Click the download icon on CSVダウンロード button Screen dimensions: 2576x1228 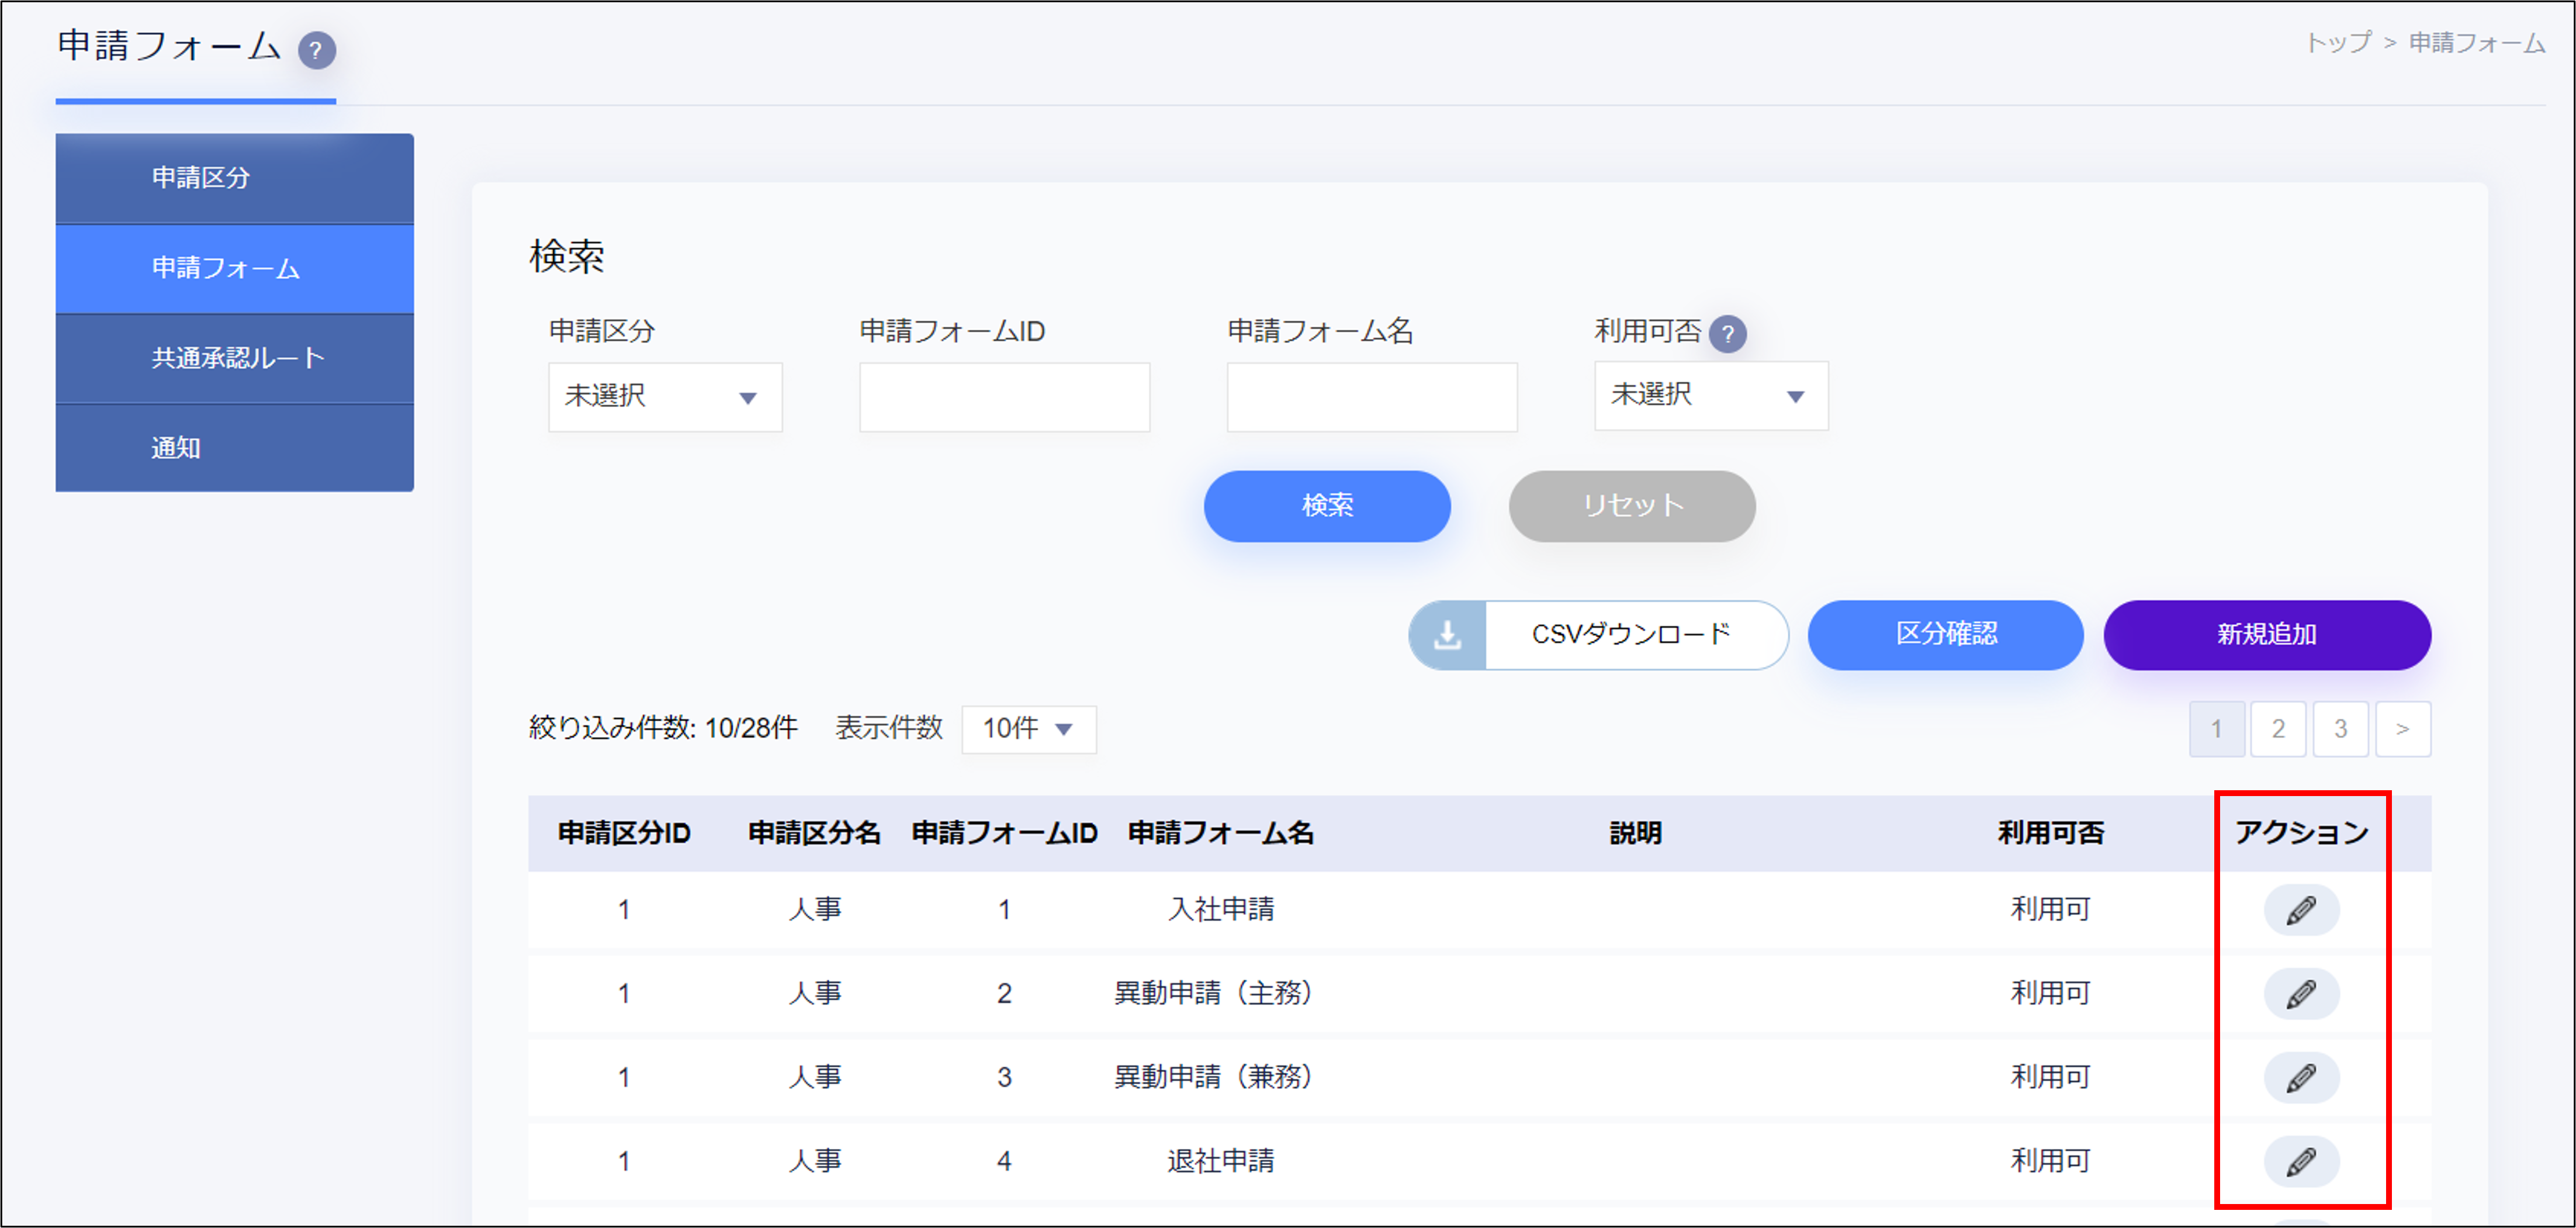click(1447, 634)
